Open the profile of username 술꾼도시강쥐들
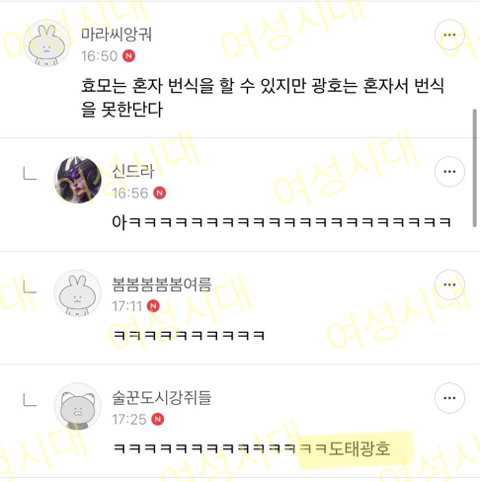480x482 pixels. coord(162,398)
